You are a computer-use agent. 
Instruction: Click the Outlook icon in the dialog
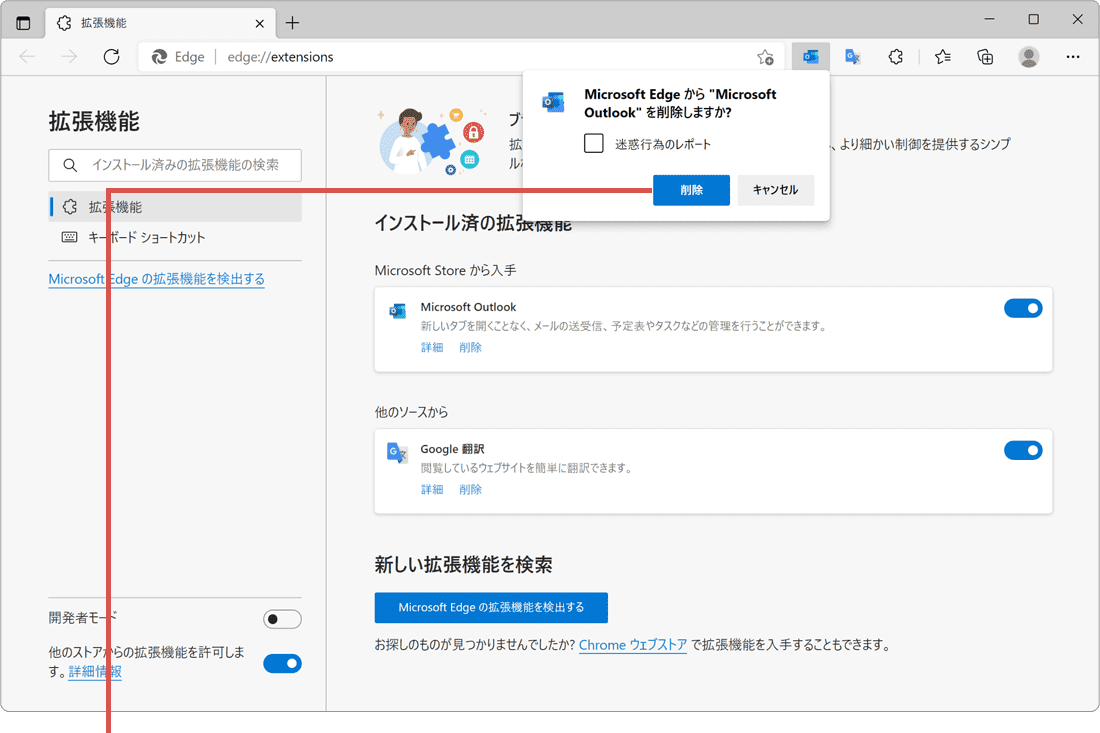tap(554, 102)
